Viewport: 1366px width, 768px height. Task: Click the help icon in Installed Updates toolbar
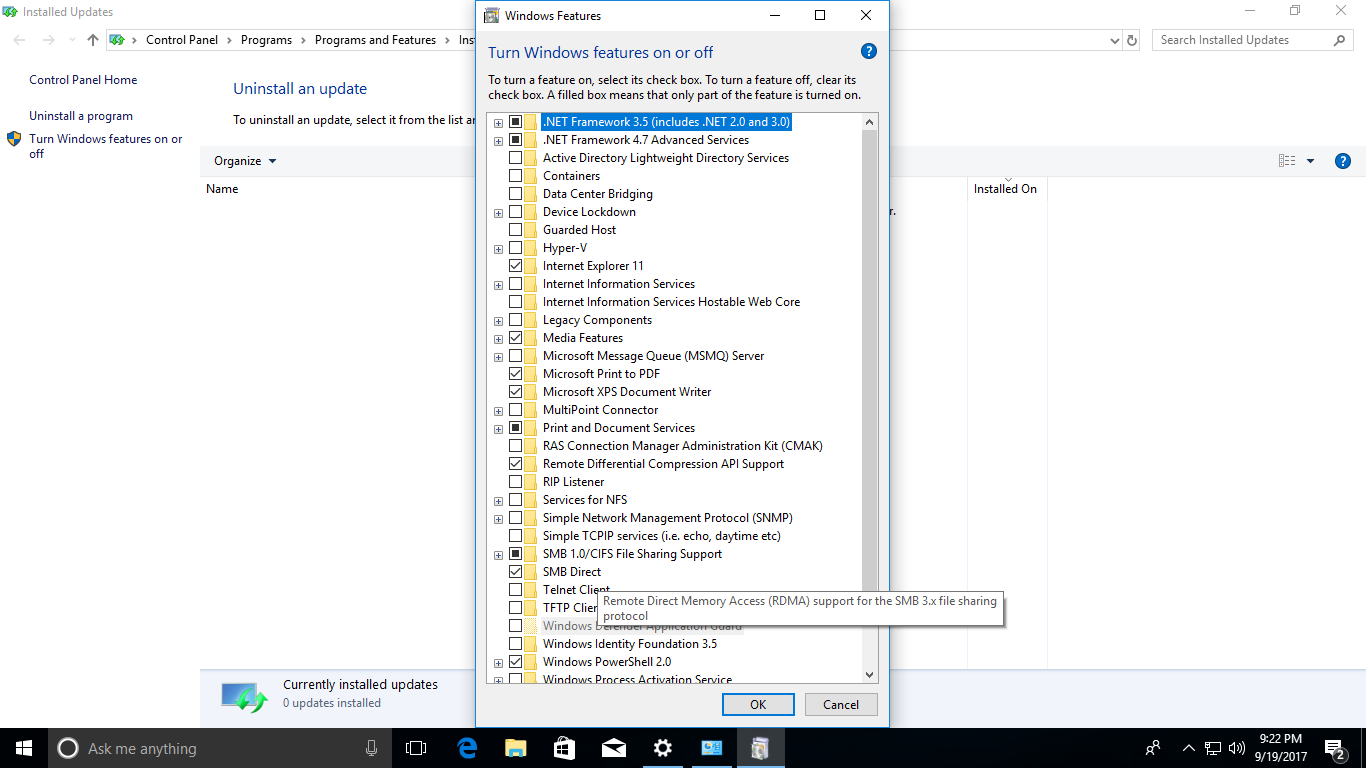click(x=1343, y=161)
